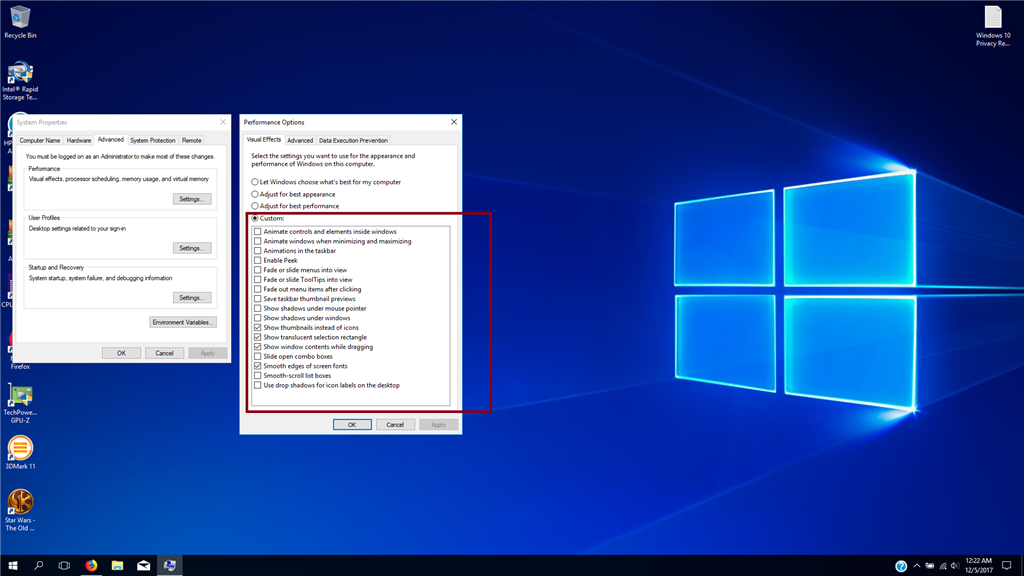
Task: Switch to Data Execution Prevention tab
Action: point(353,140)
